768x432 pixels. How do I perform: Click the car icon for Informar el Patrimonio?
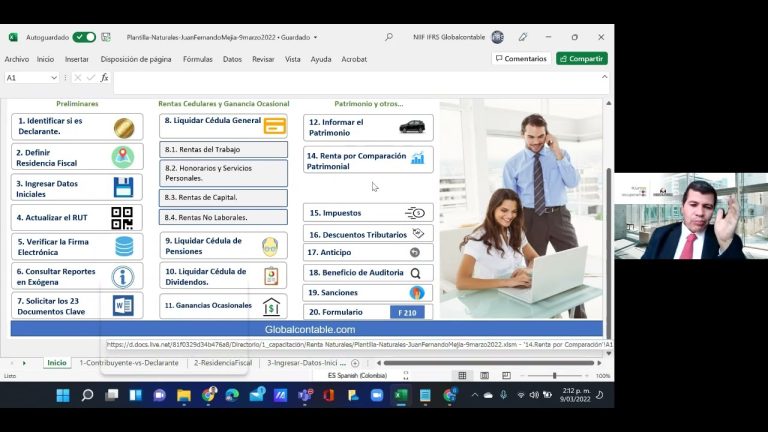click(412, 127)
